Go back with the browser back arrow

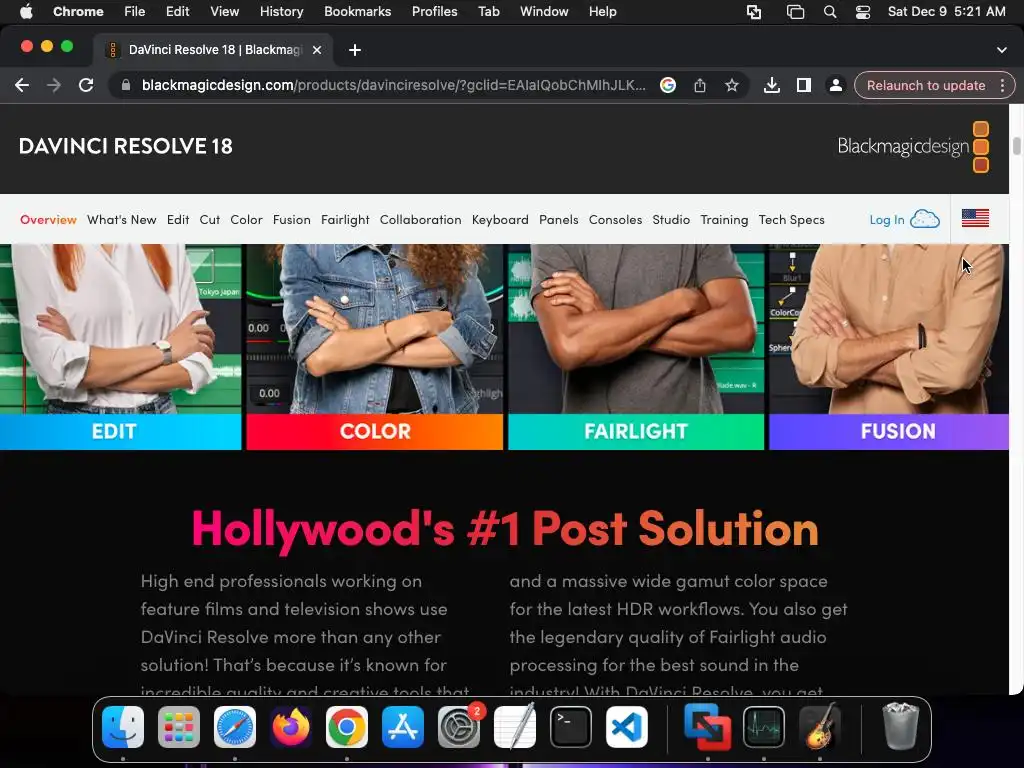[22, 86]
